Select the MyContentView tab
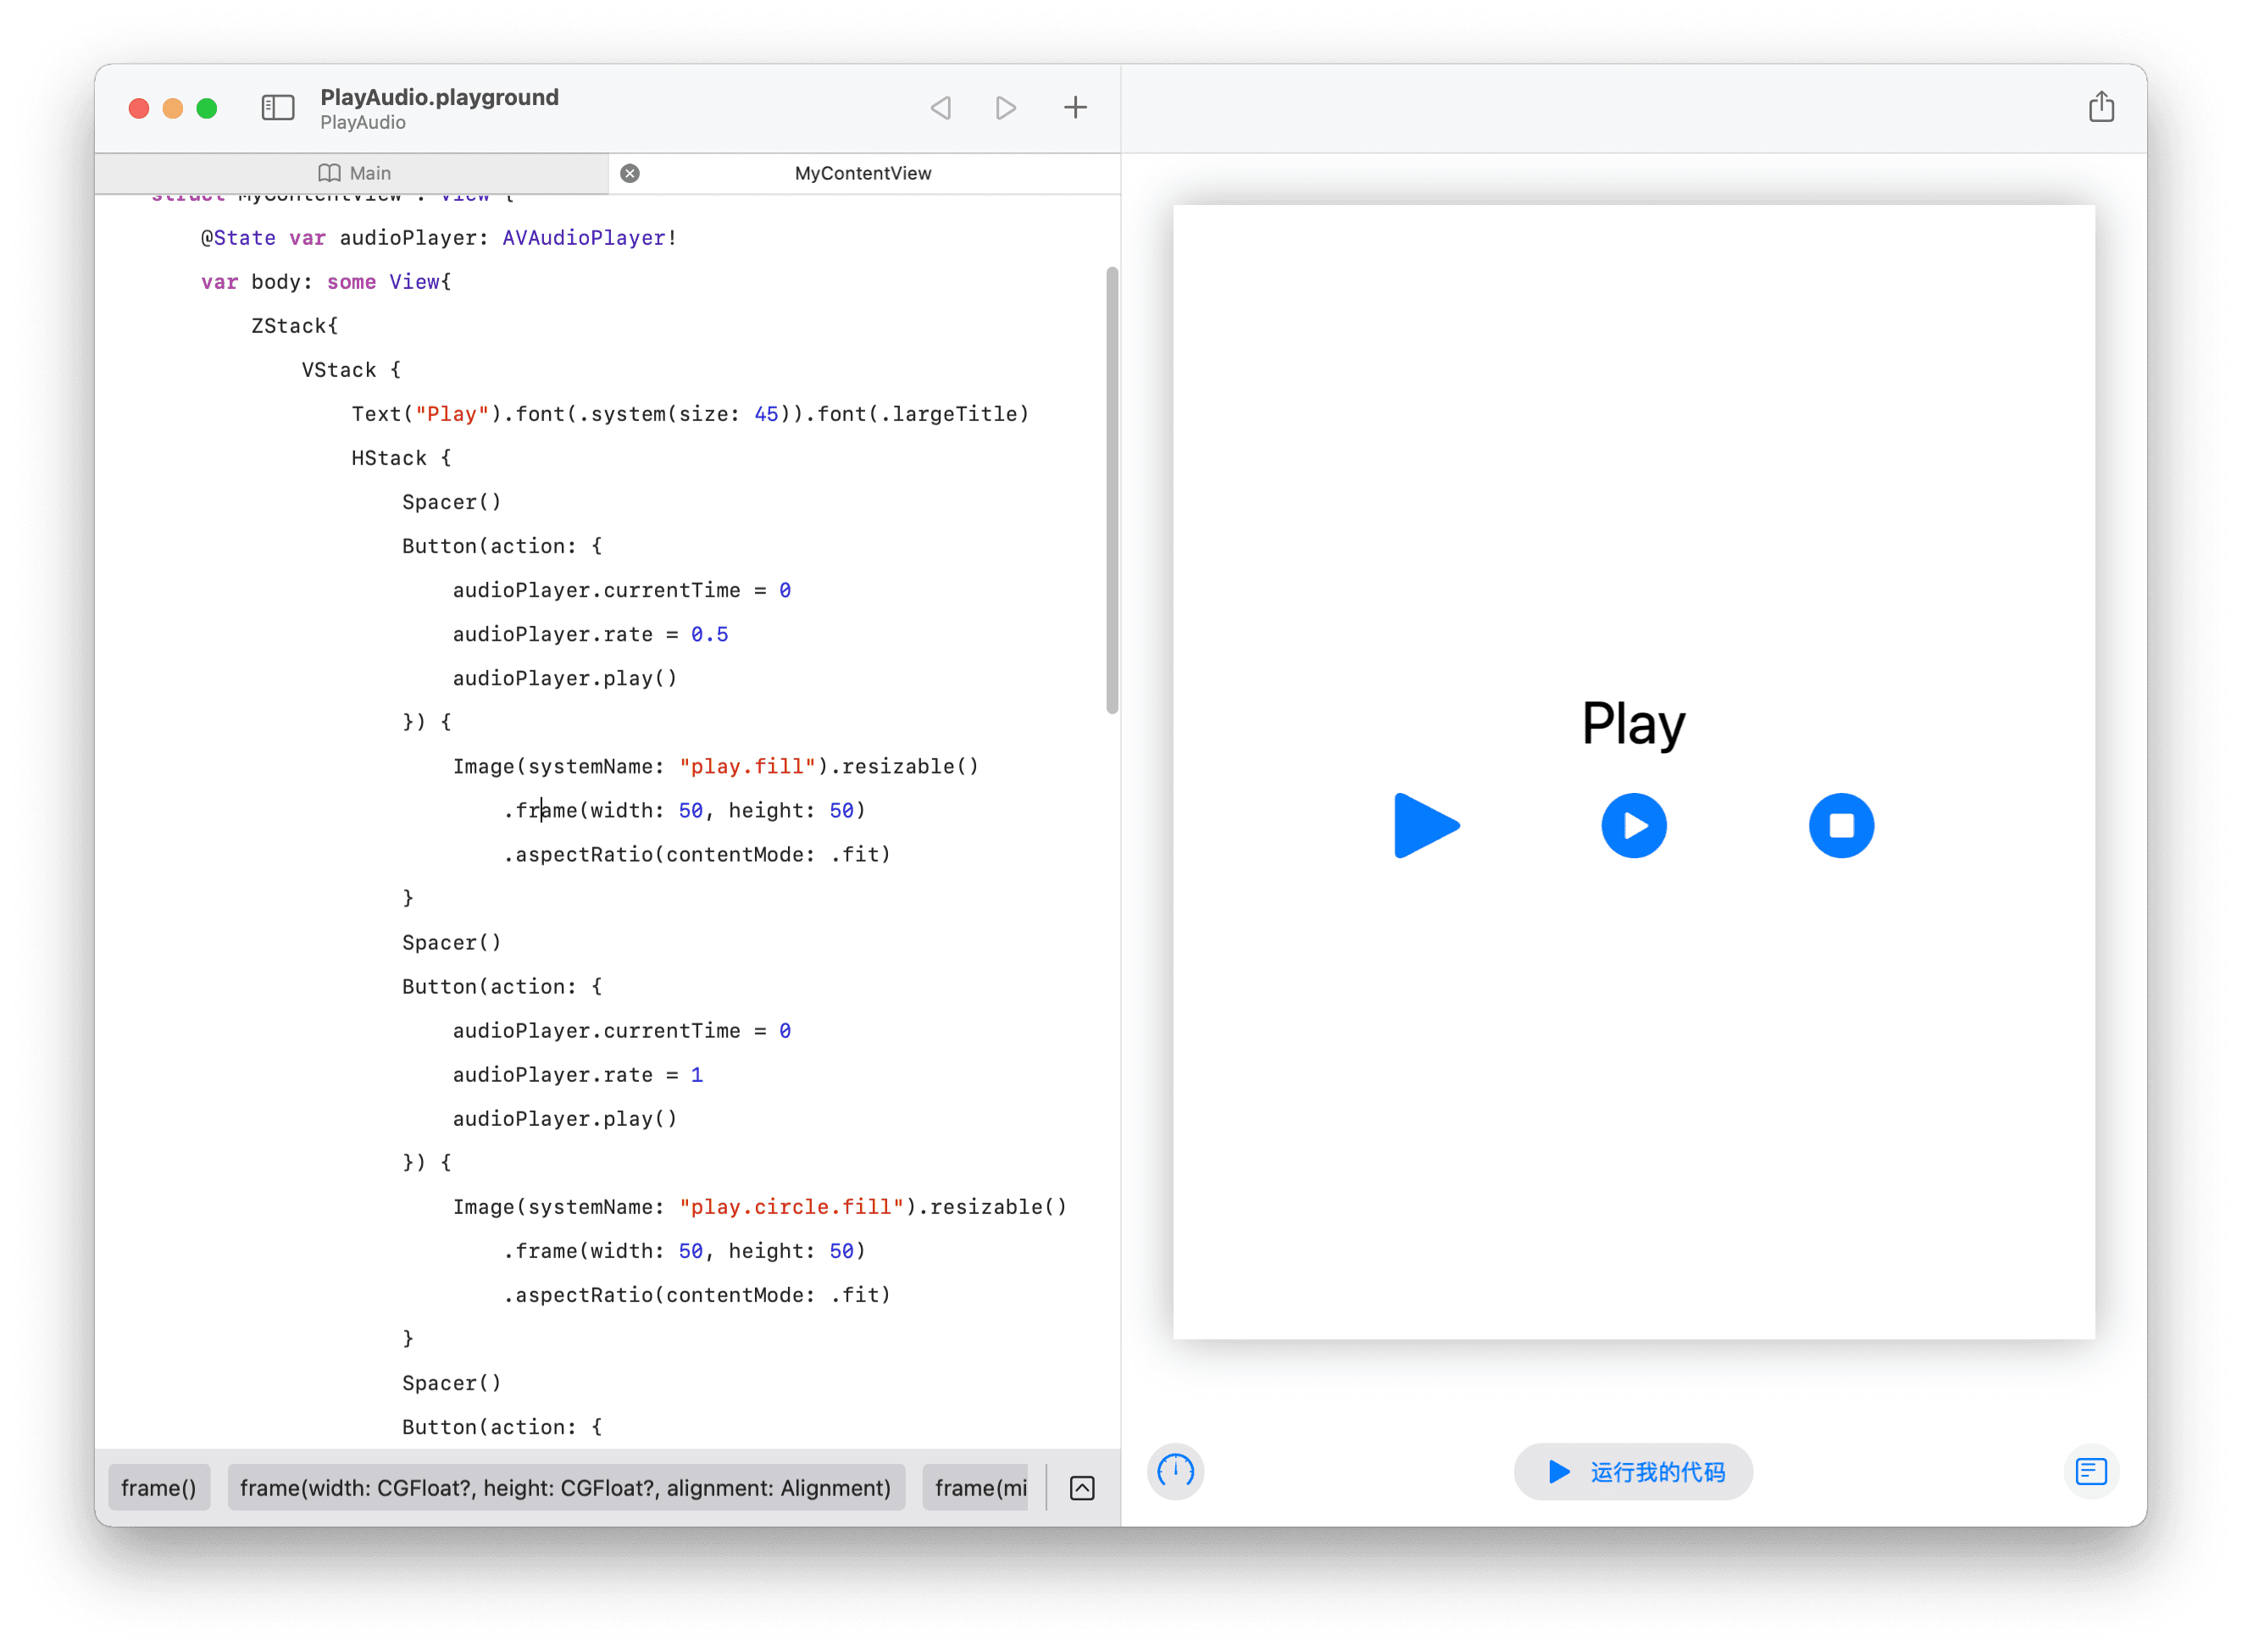The height and width of the screenshot is (1652, 2242). pyautogui.click(x=862, y=172)
